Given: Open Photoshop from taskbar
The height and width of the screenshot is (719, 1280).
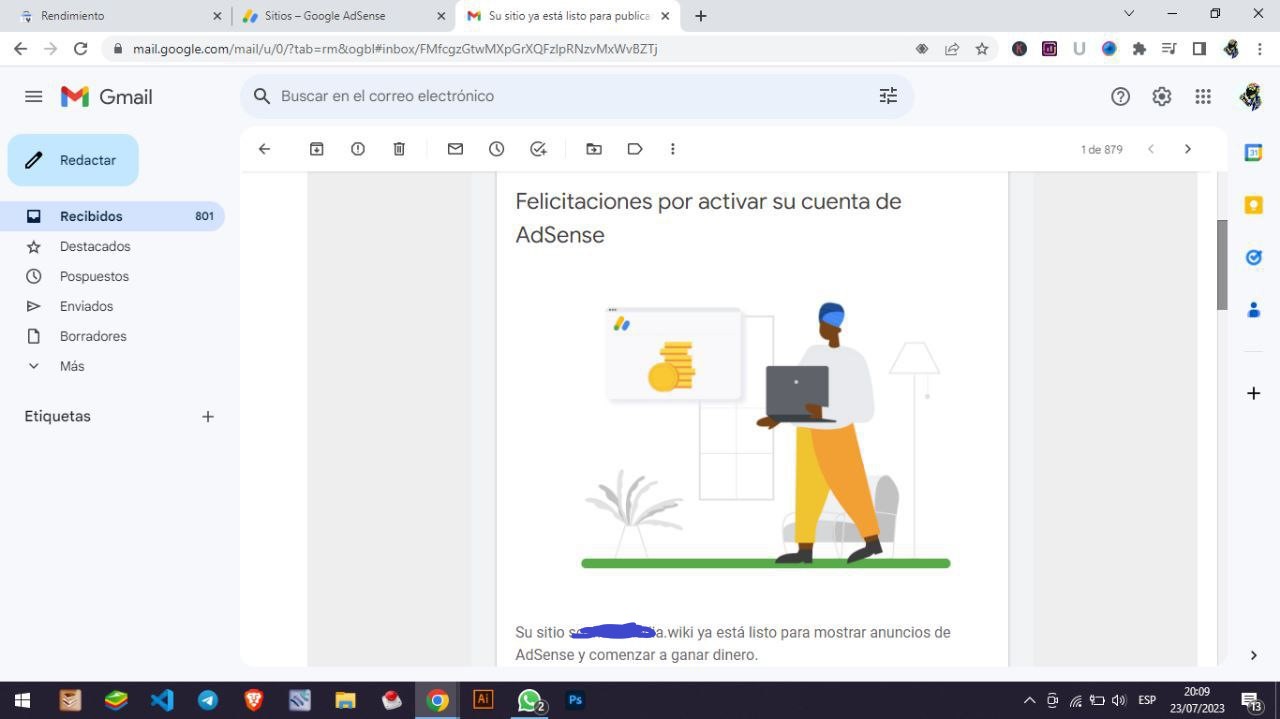Looking at the screenshot, I should click(x=575, y=700).
